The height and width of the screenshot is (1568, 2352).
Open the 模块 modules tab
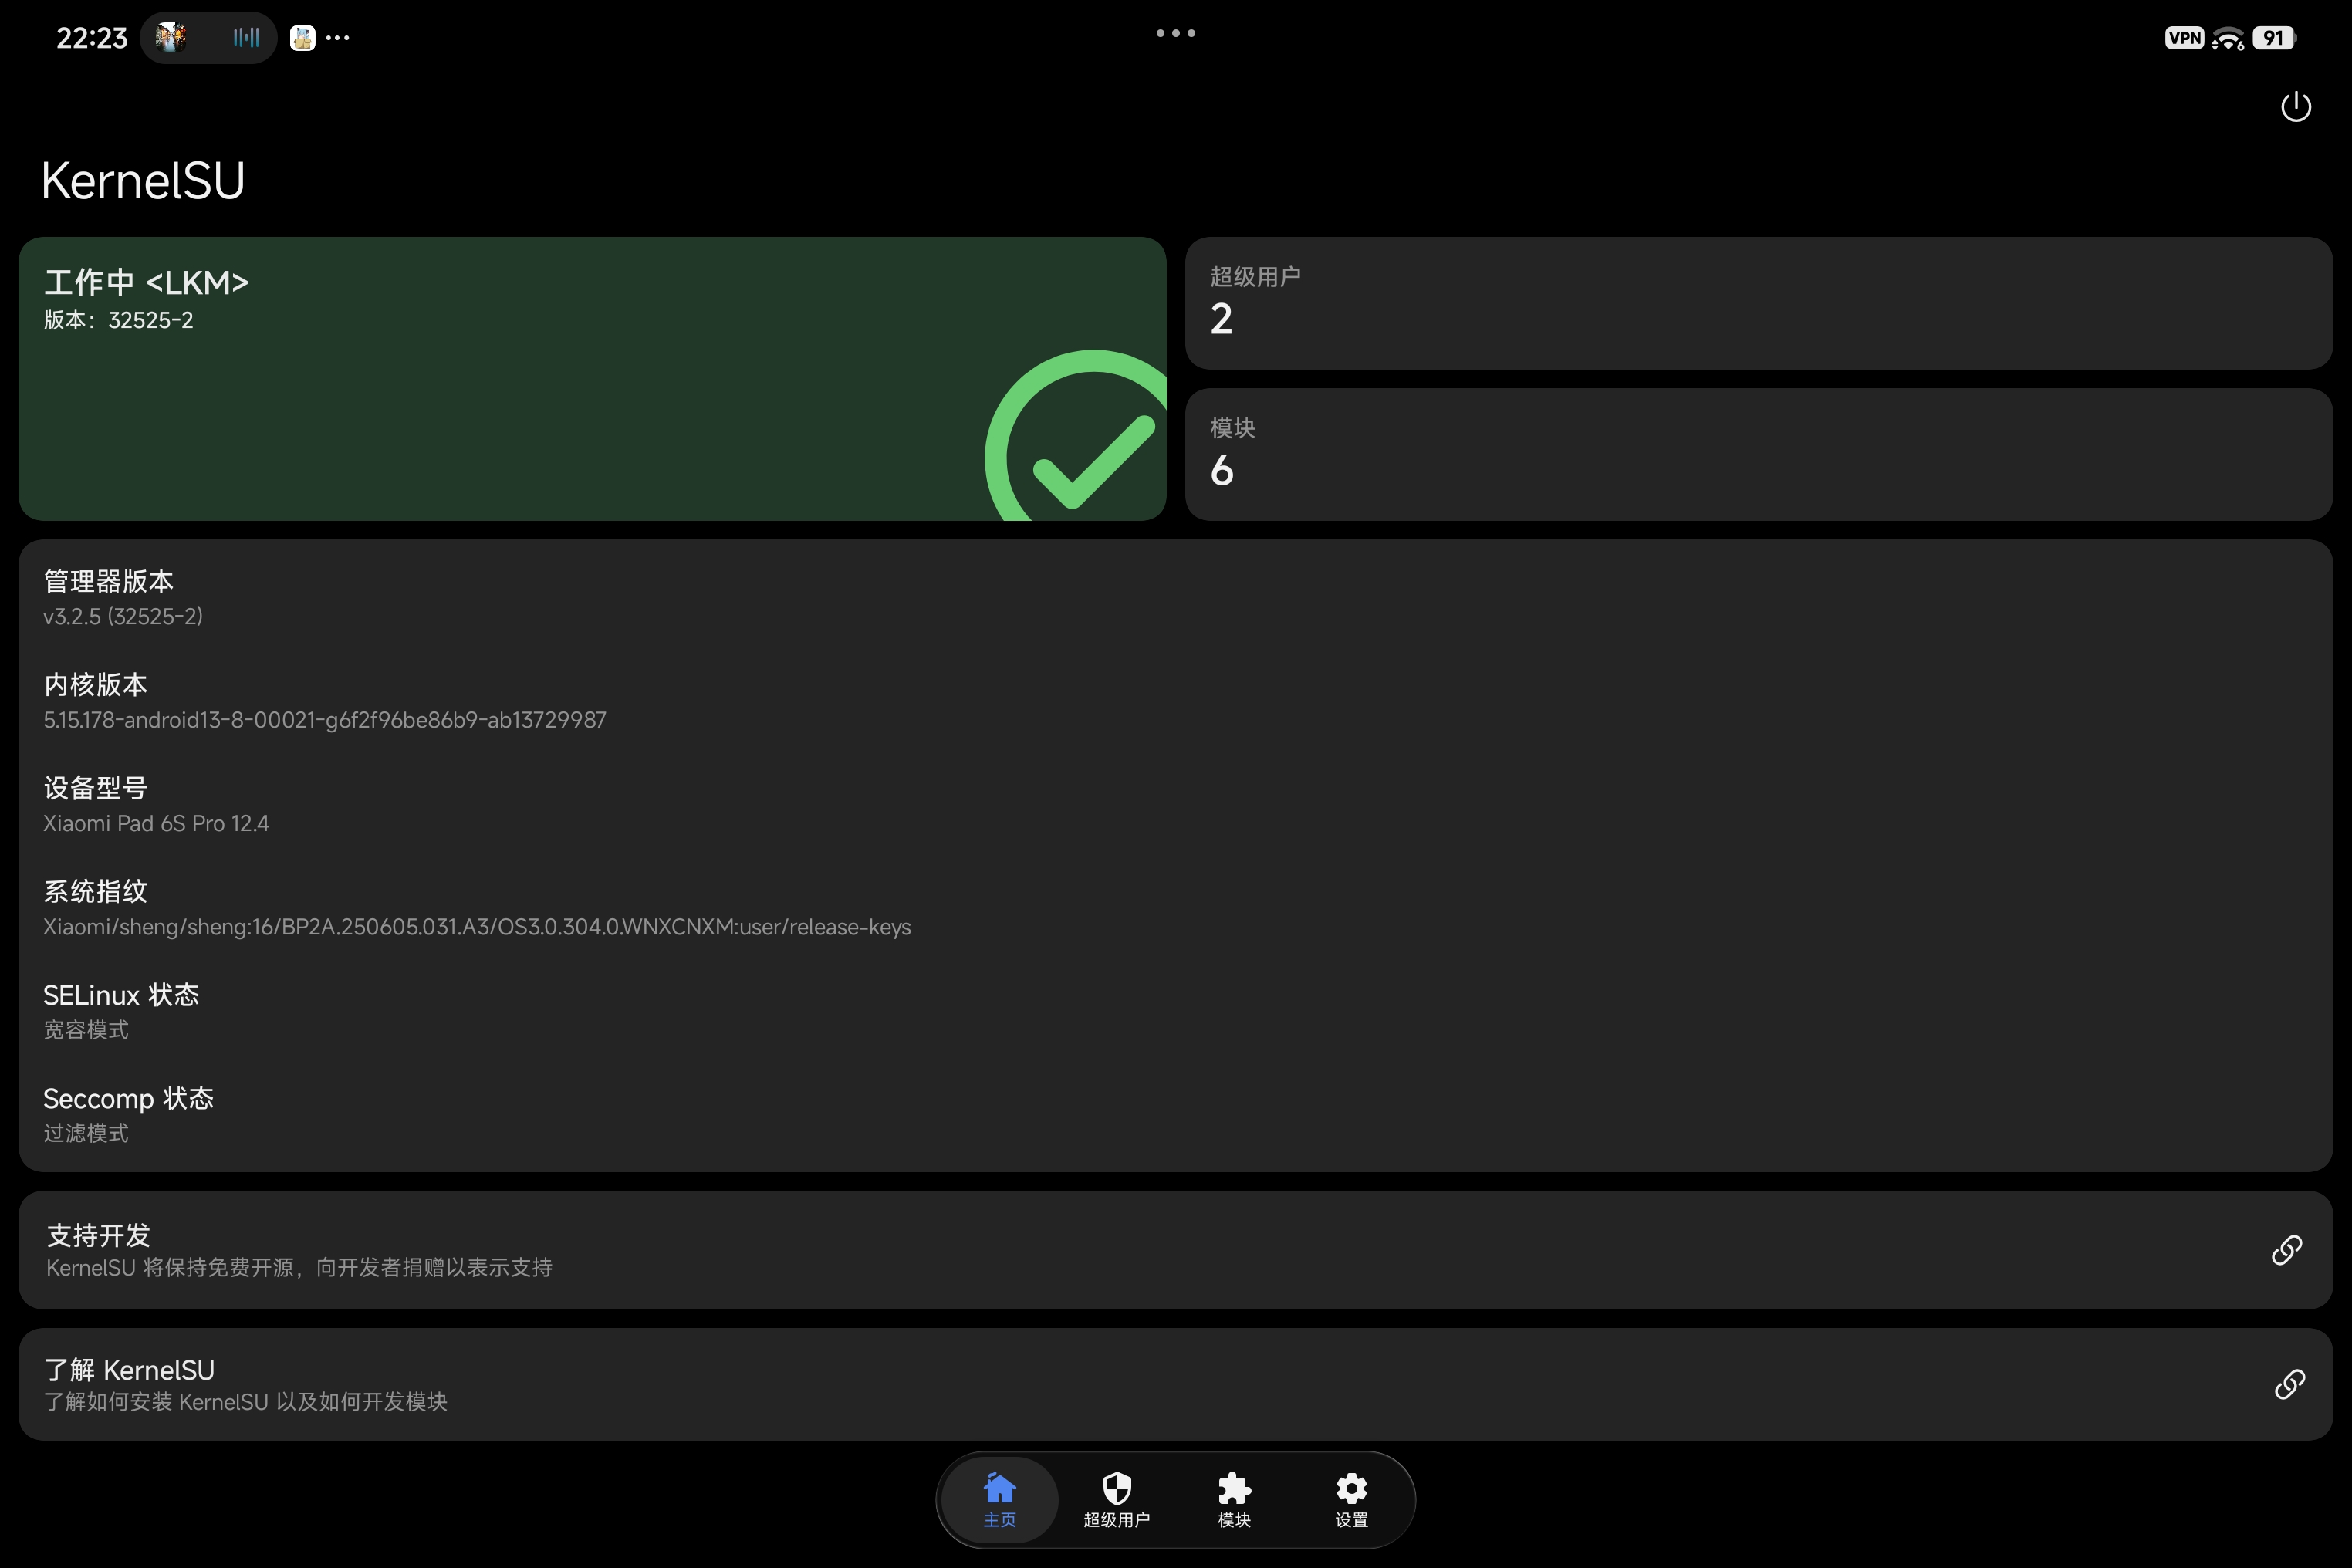pyautogui.click(x=1234, y=1500)
